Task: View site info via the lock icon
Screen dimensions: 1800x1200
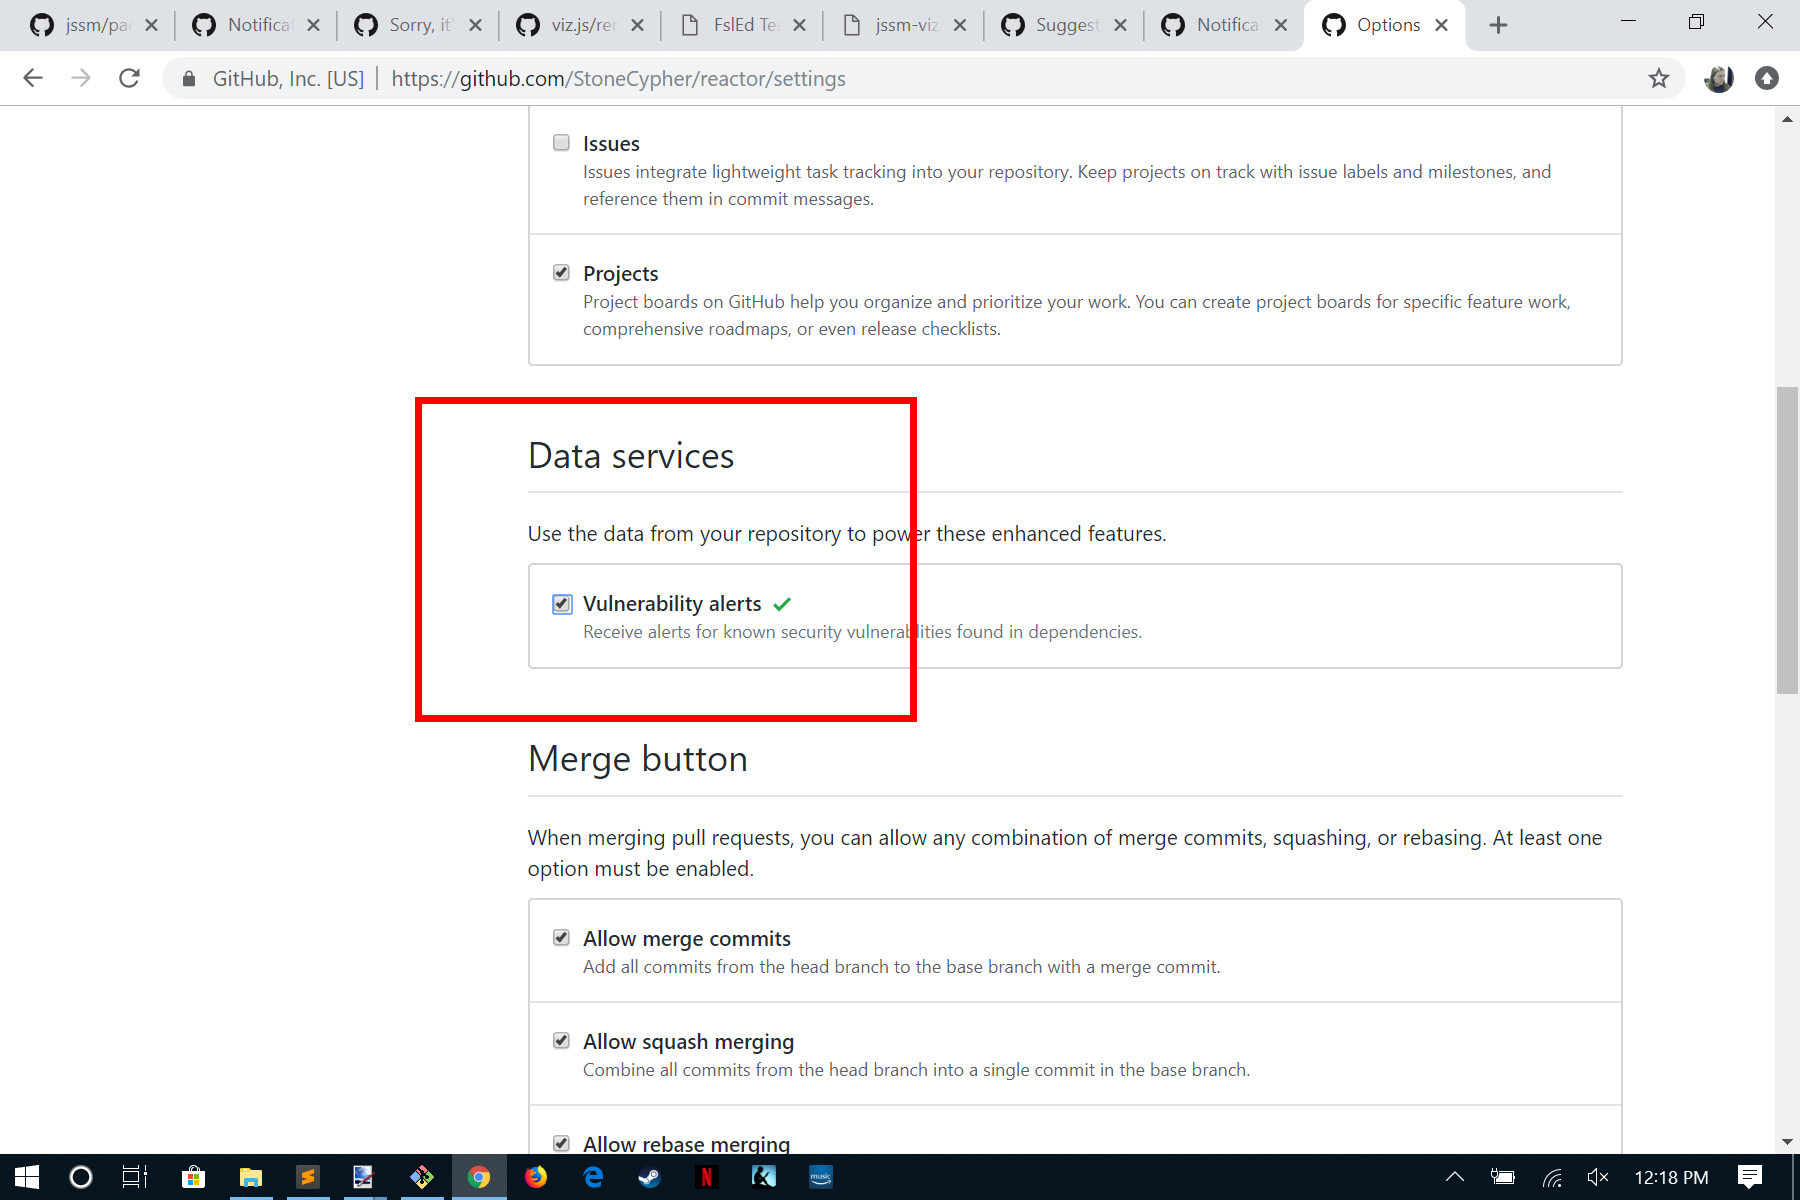Action: 188,78
